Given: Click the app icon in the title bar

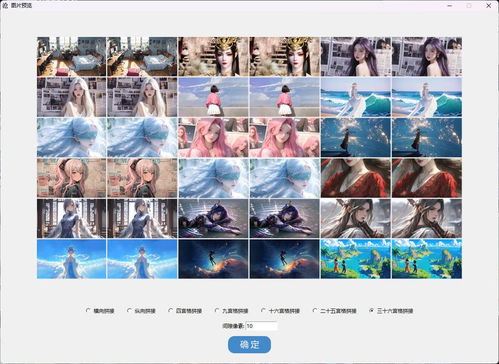Looking at the screenshot, I should point(5,6).
